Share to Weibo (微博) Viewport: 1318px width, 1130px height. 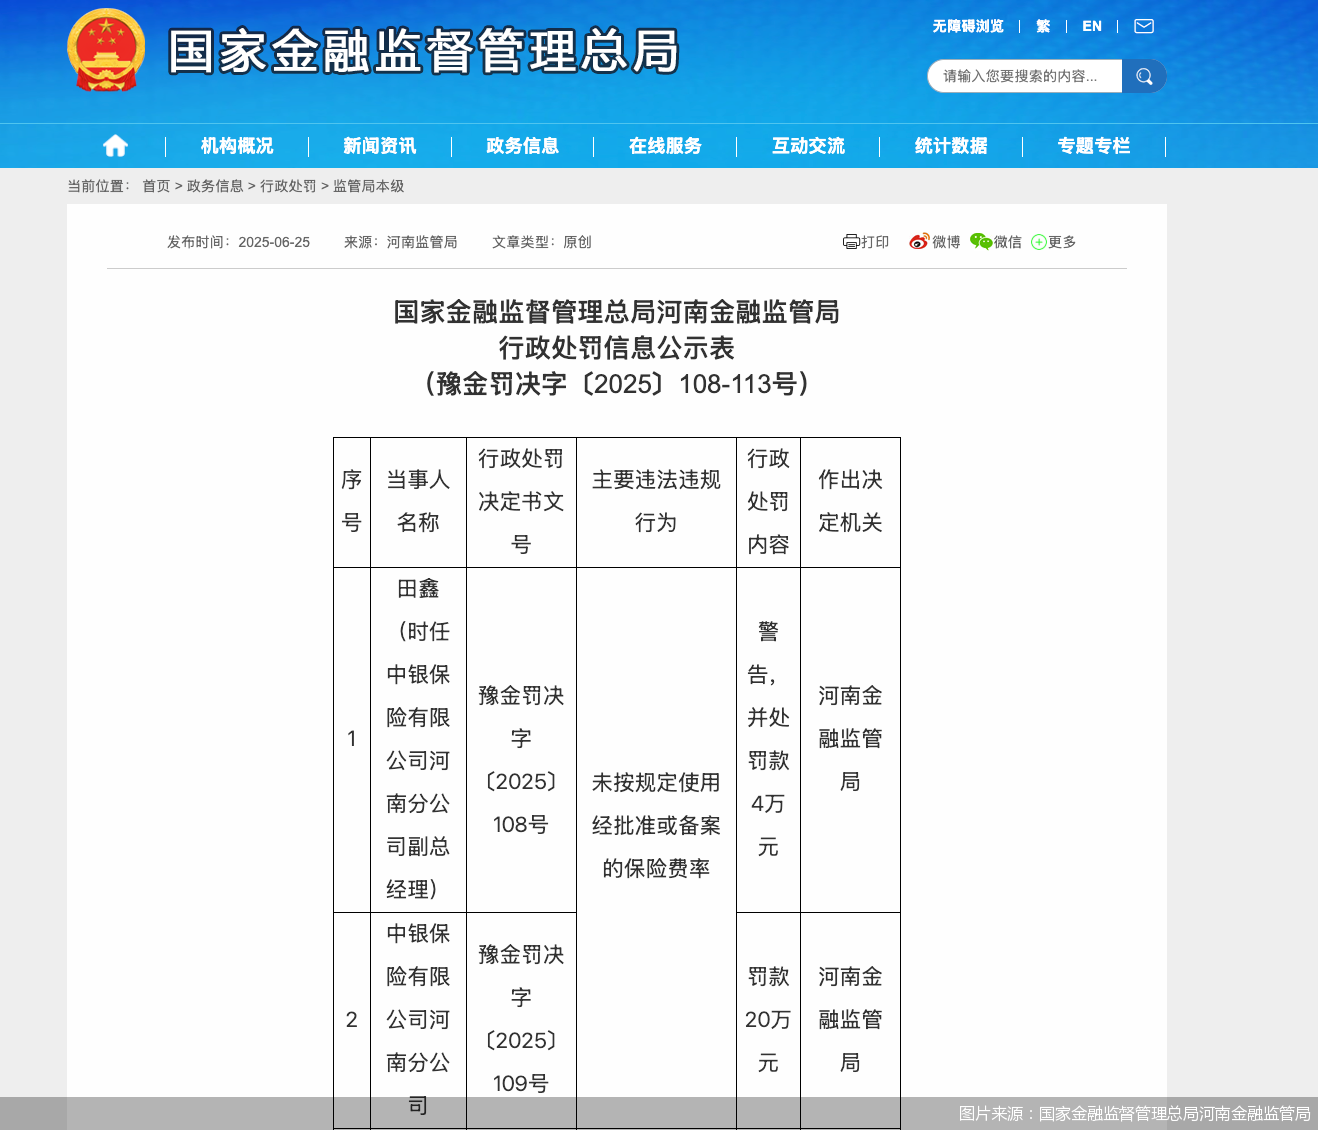pyautogui.click(x=934, y=242)
